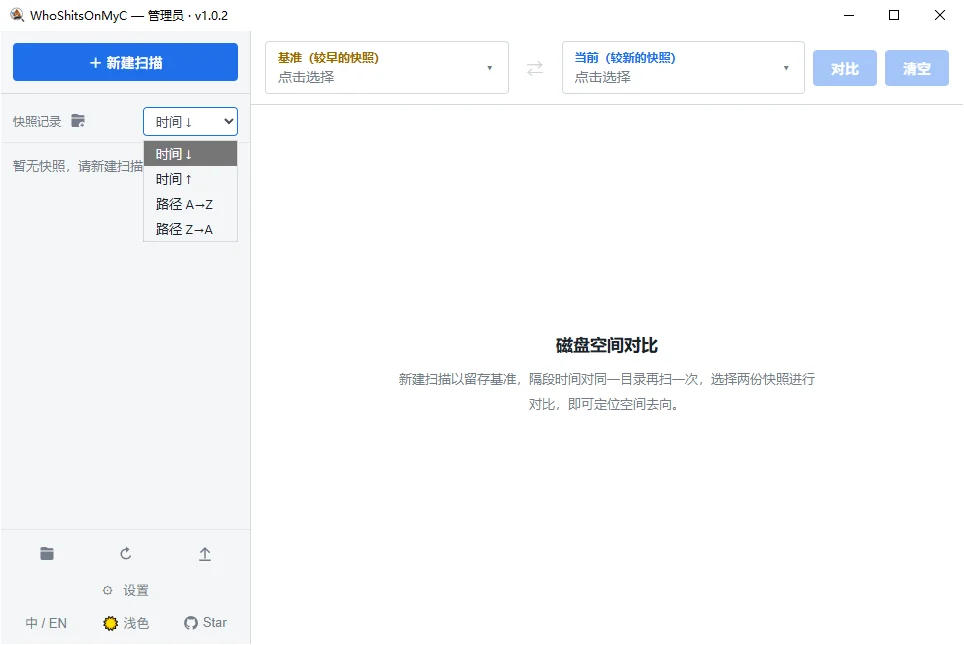
Task: Click the 对比 compare button
Action: click(845, 68)
